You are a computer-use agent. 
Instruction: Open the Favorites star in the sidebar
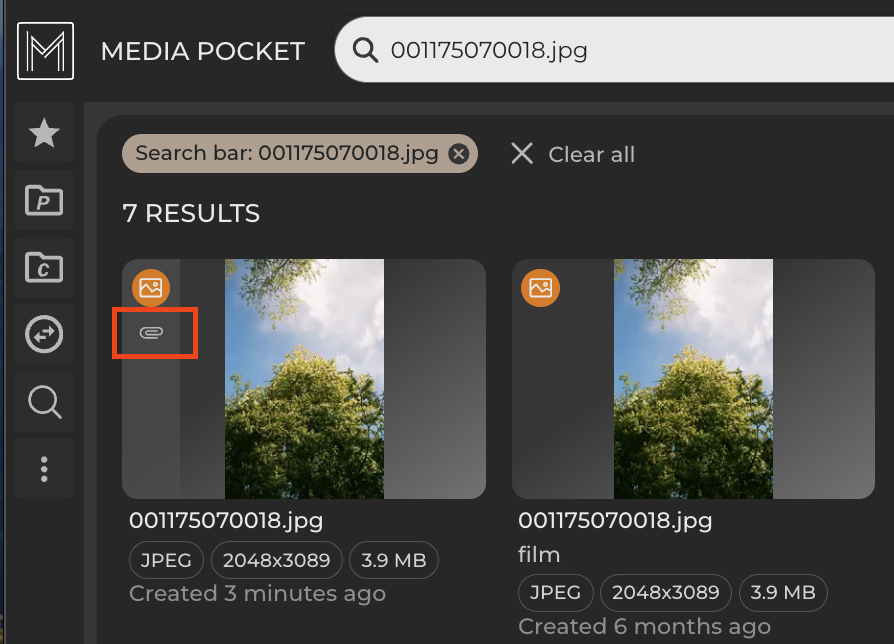click(x=43, y=133)
